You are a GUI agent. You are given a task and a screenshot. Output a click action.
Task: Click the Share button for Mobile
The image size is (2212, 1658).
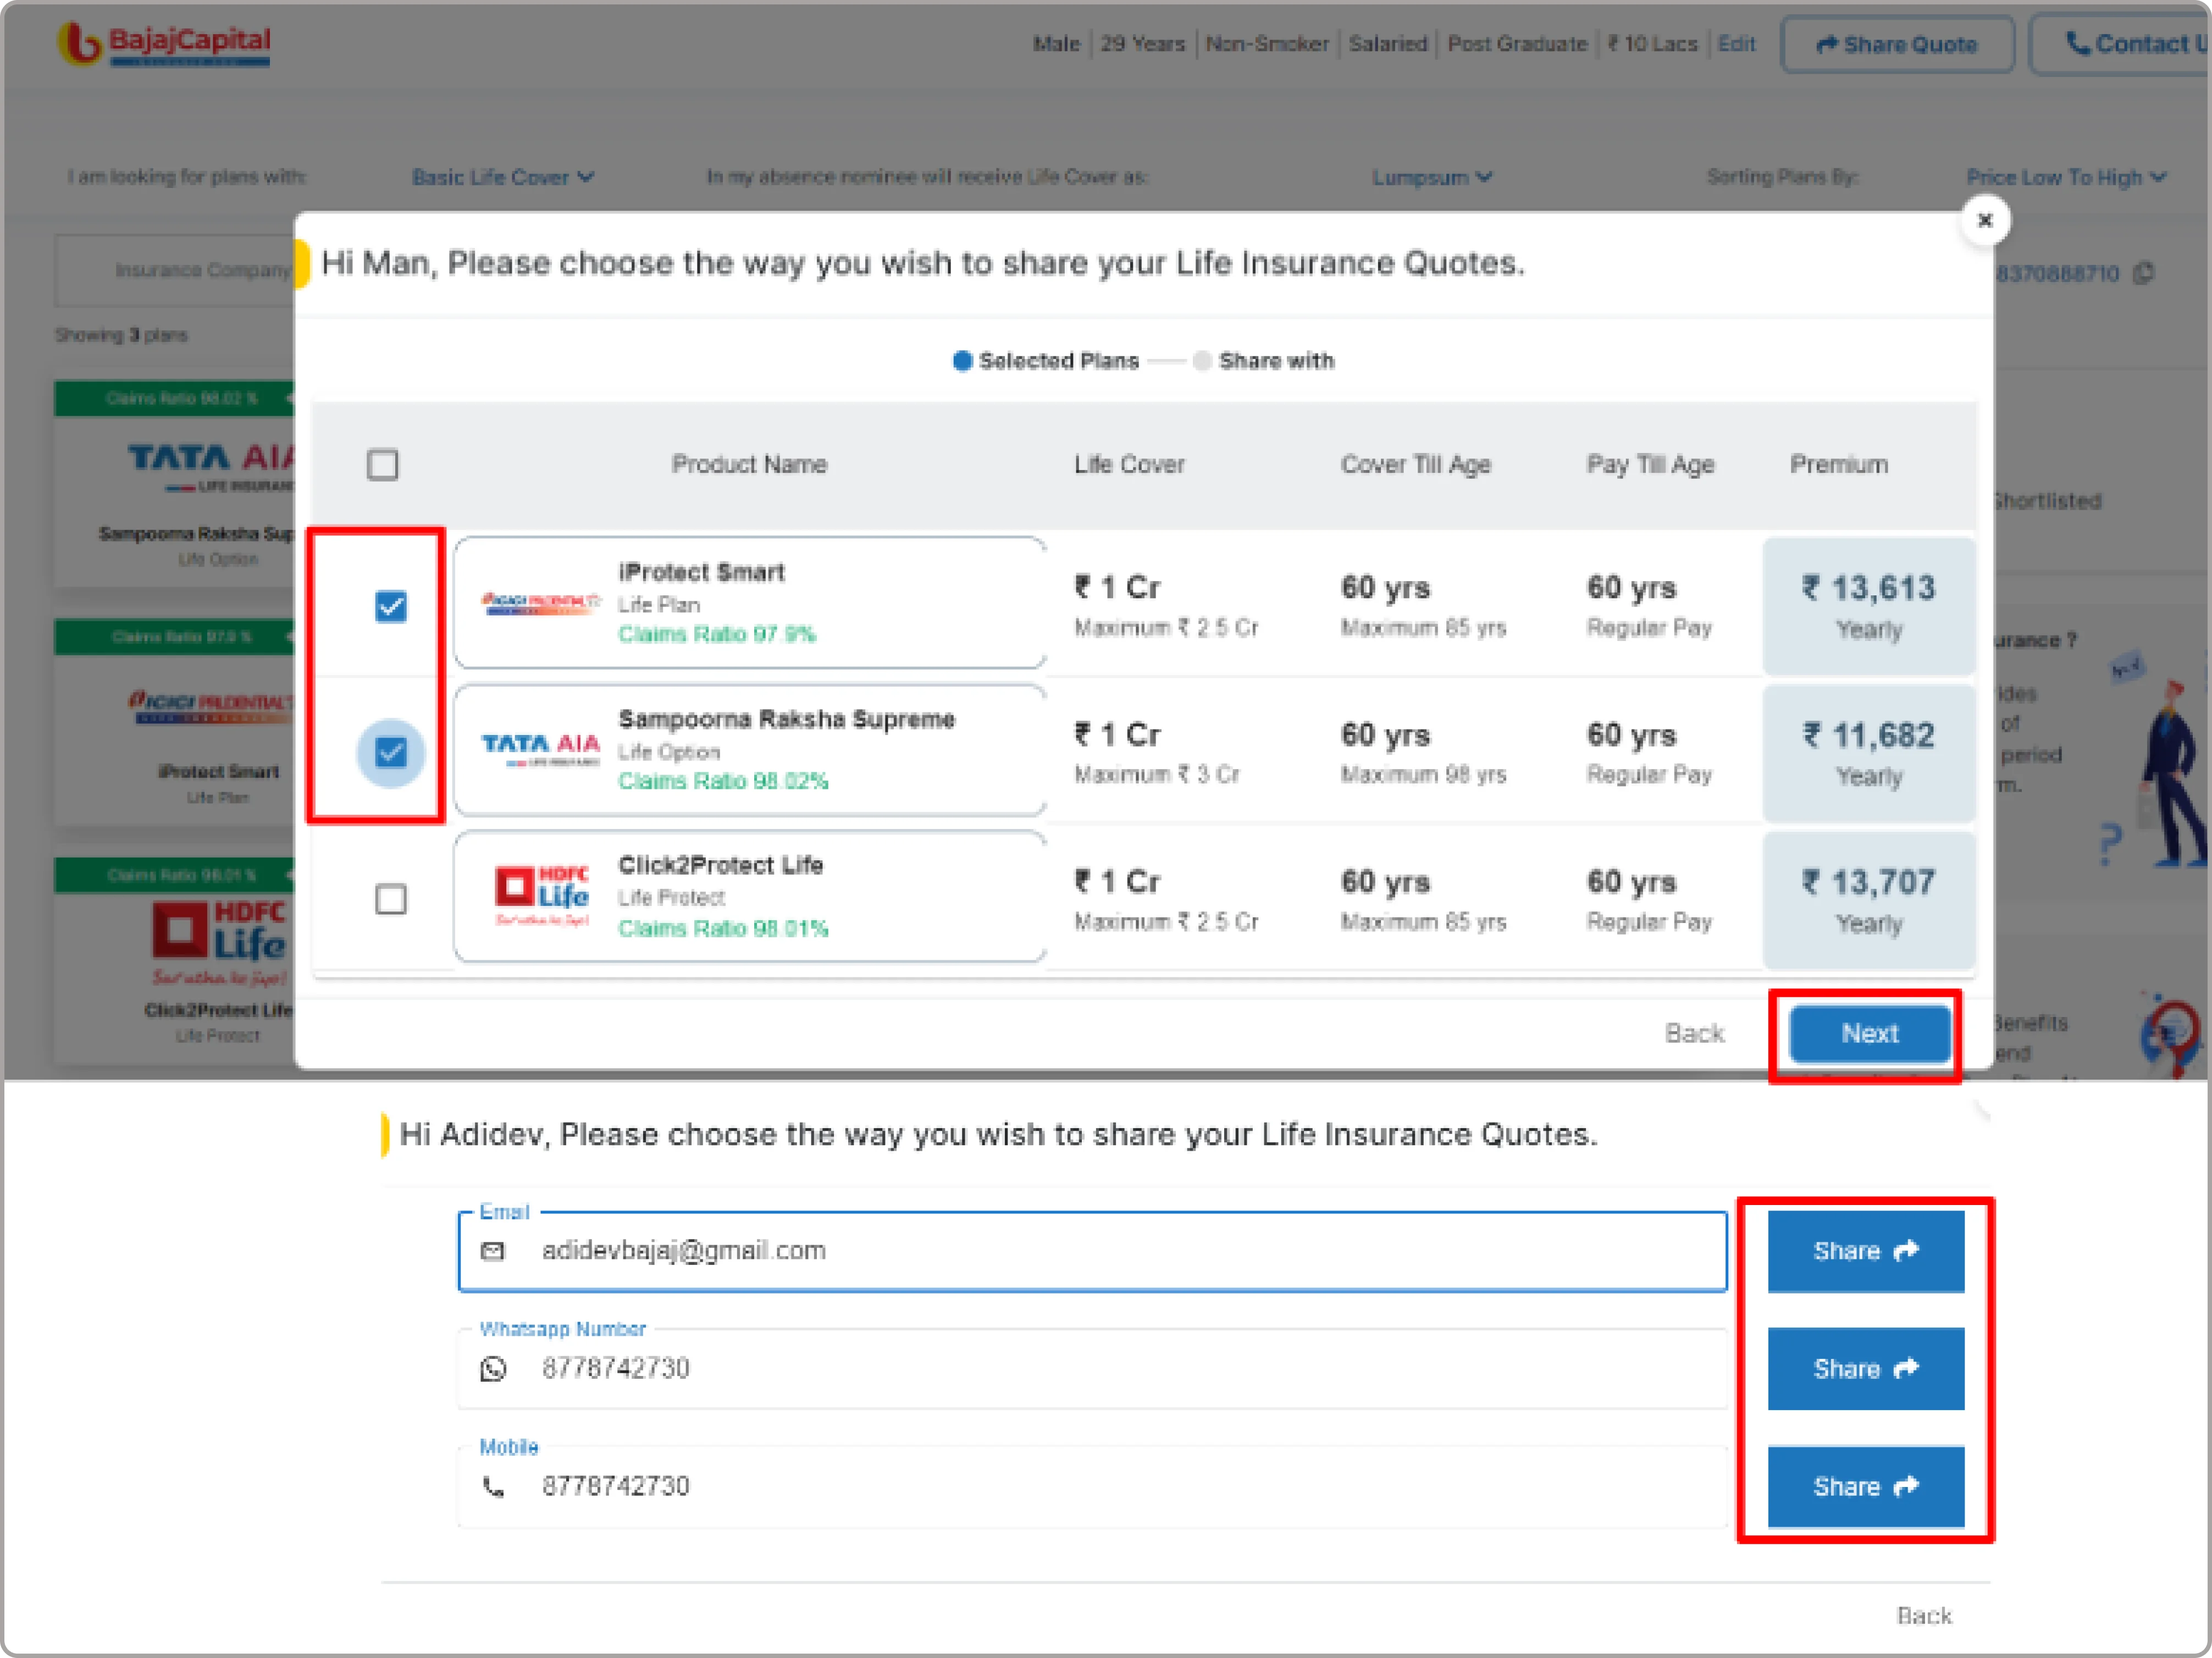tap(1866, 1487)
